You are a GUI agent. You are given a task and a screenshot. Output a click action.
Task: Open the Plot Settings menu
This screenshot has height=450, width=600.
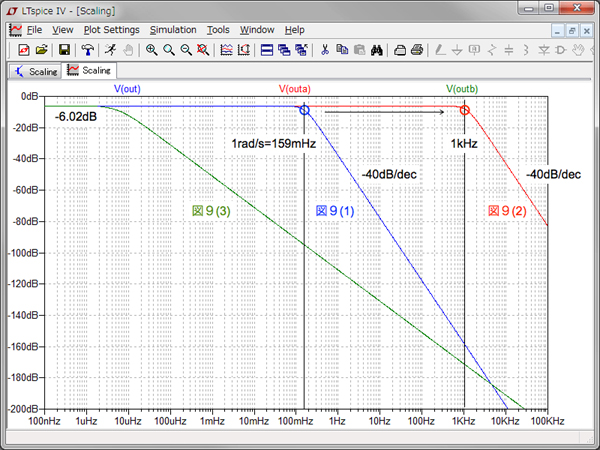[111, 30]
